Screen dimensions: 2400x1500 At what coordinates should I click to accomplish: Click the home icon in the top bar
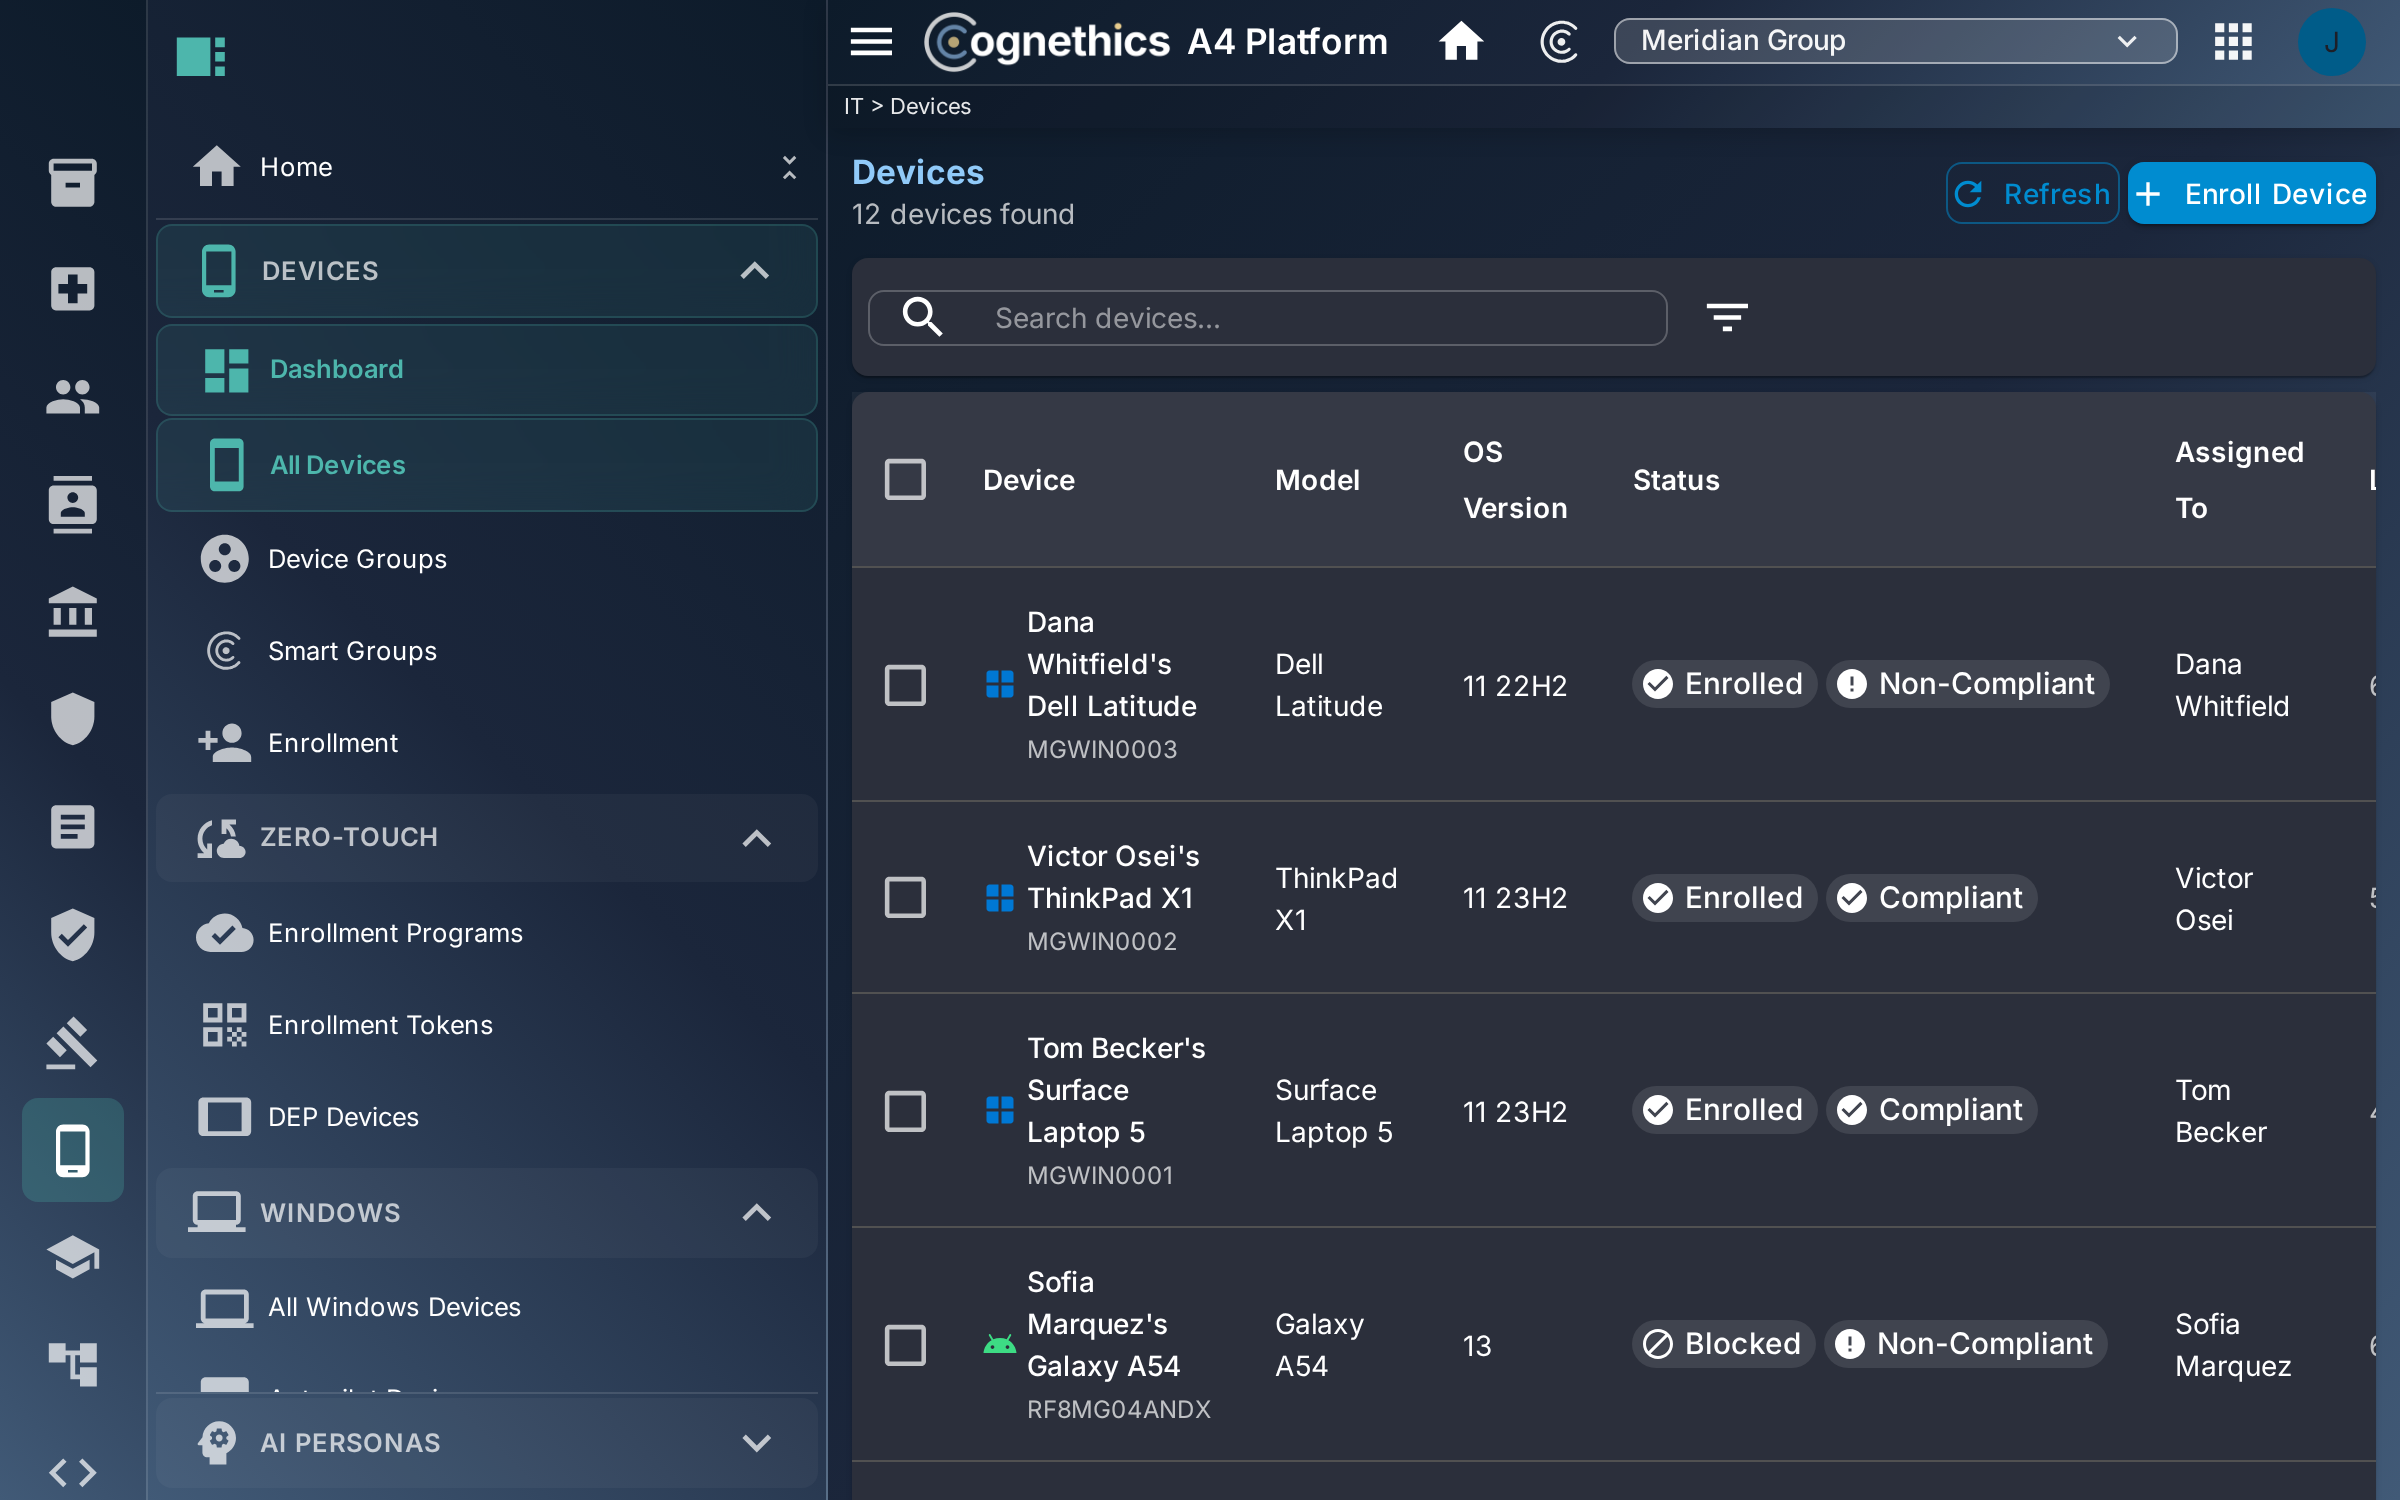tap(1461, 42)
